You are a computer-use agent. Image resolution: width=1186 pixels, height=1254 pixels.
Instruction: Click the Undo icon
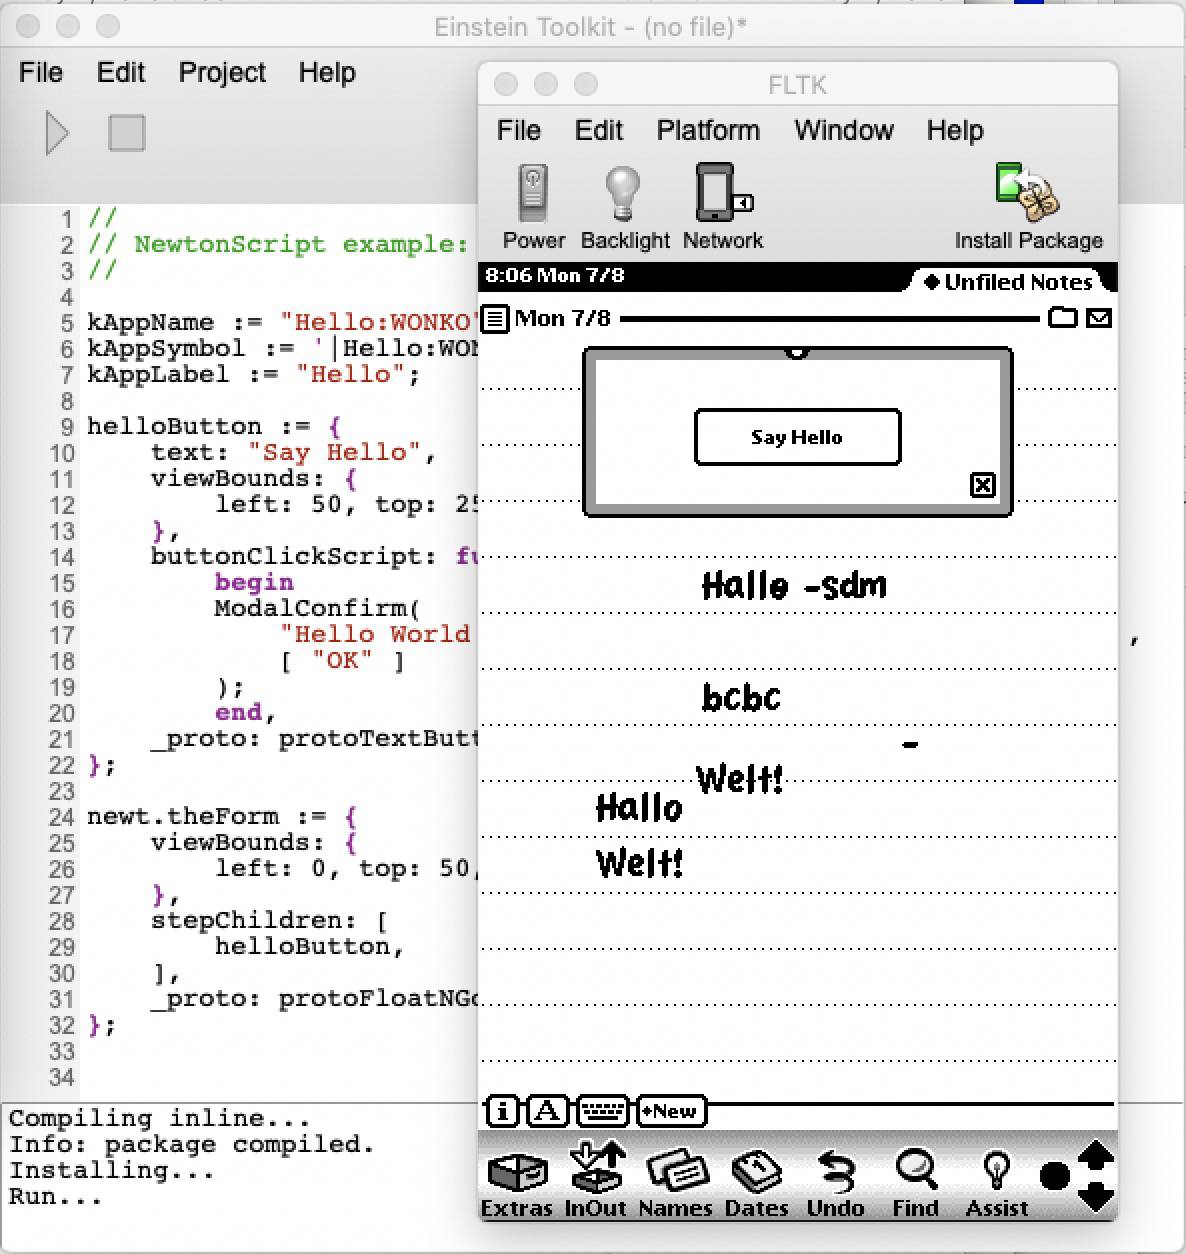point(835,1172)
